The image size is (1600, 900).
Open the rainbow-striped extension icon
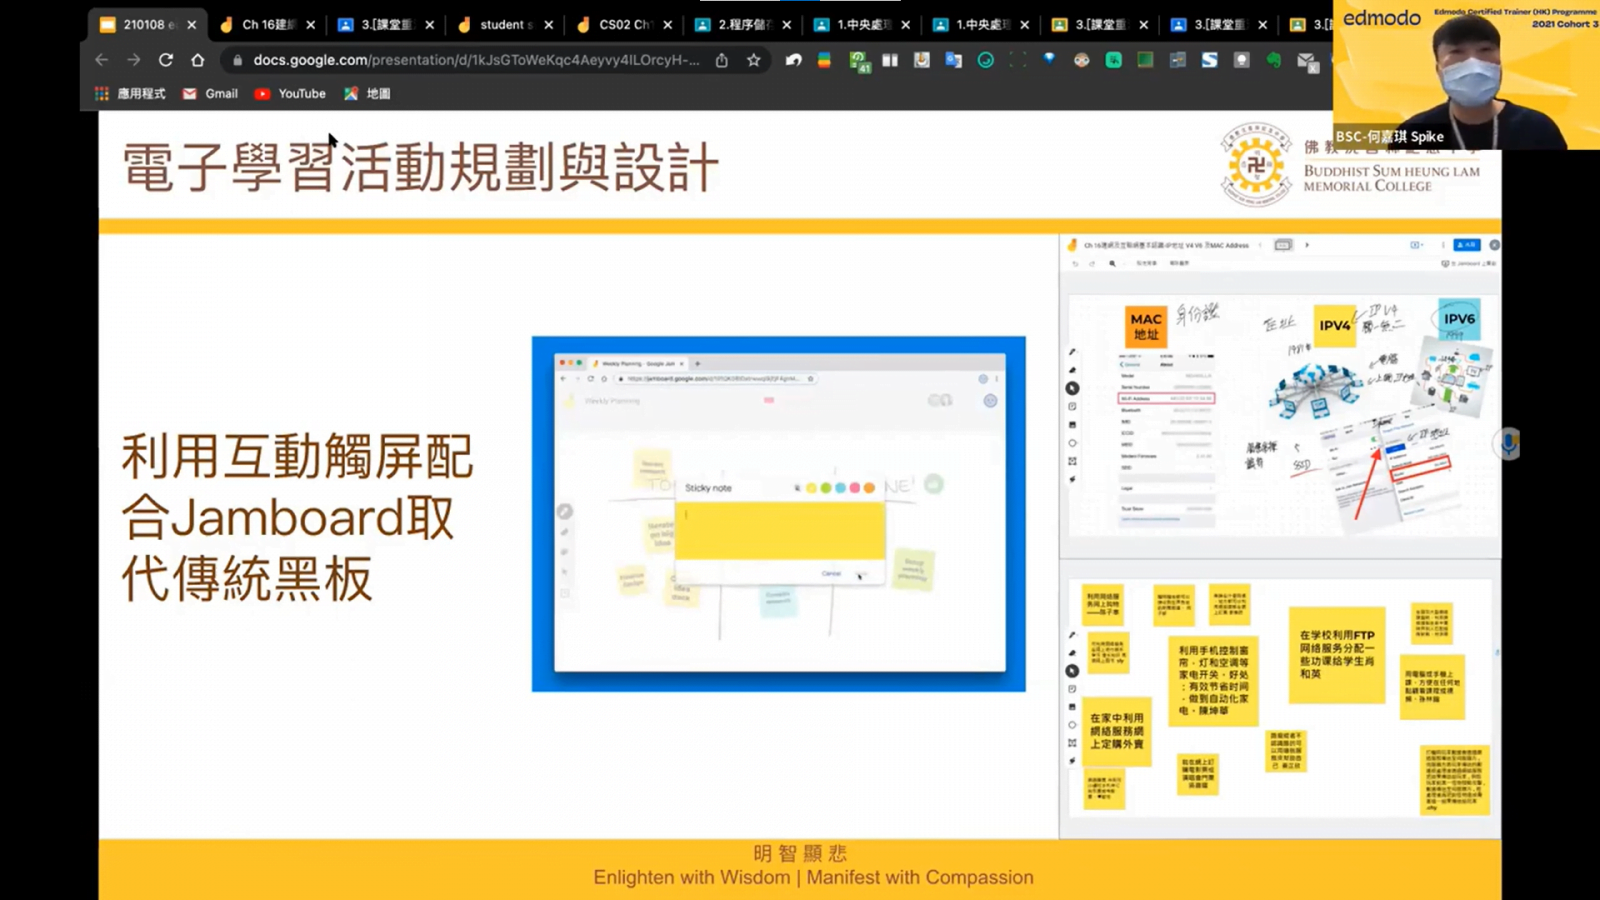pyautogui.click(x=824, y=60)
